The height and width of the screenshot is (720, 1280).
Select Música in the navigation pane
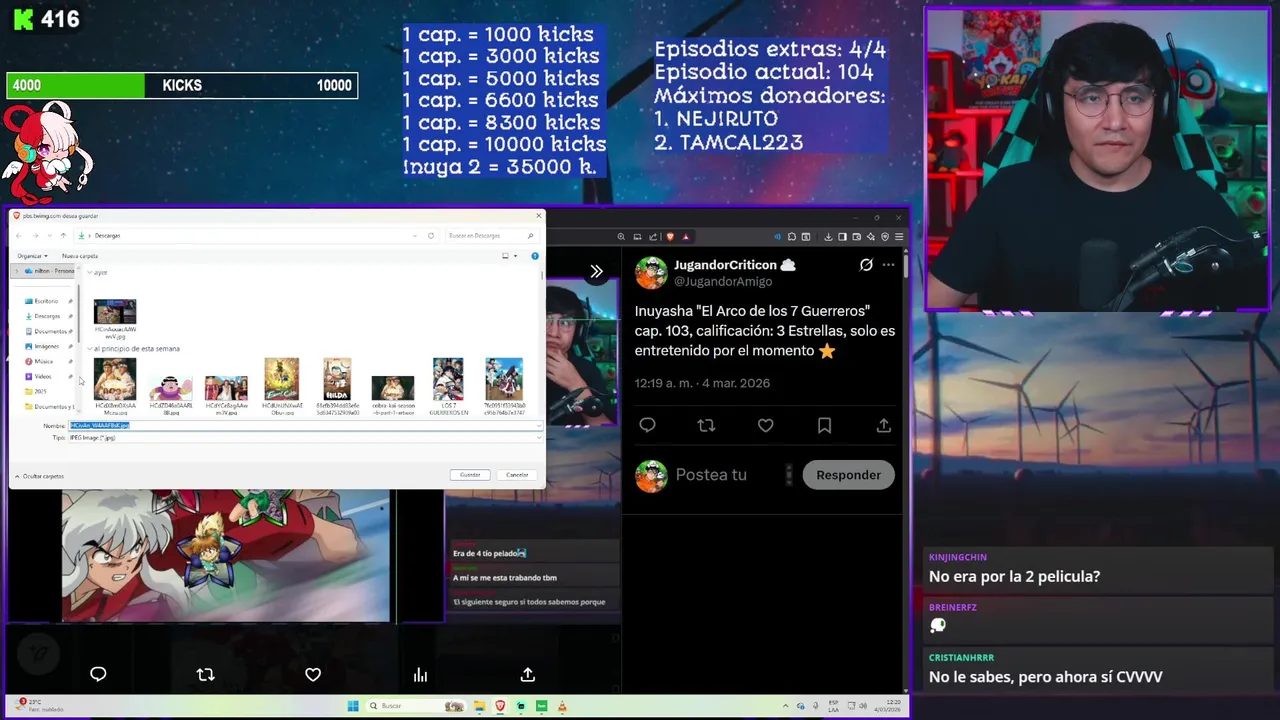tap(43, 361)
